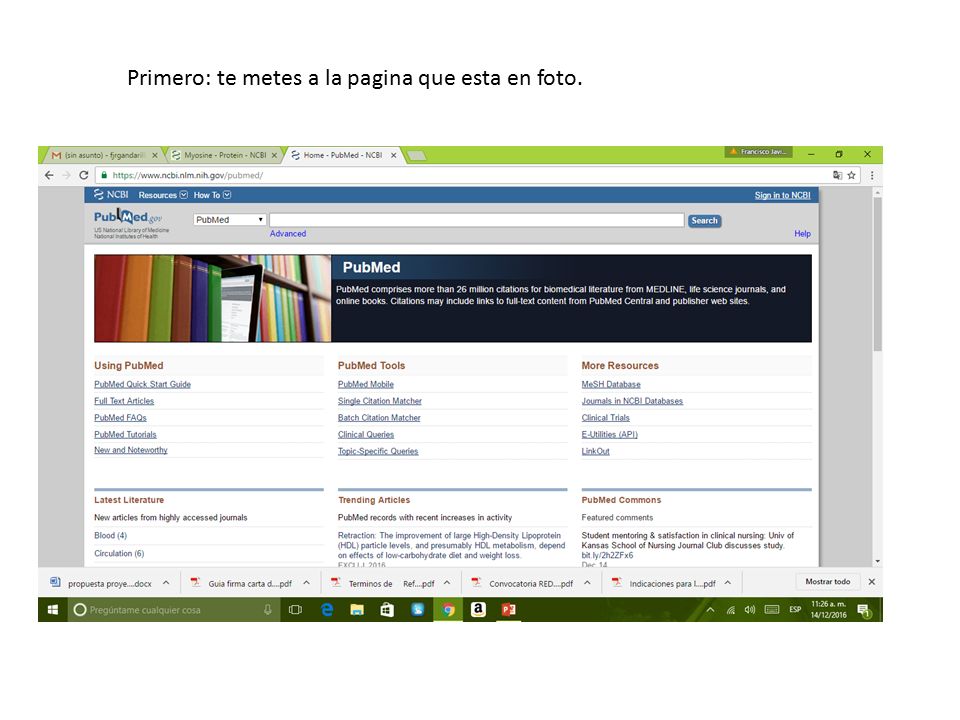Click the PubMed search text field

pyautogui.click(x=476, y=220)
